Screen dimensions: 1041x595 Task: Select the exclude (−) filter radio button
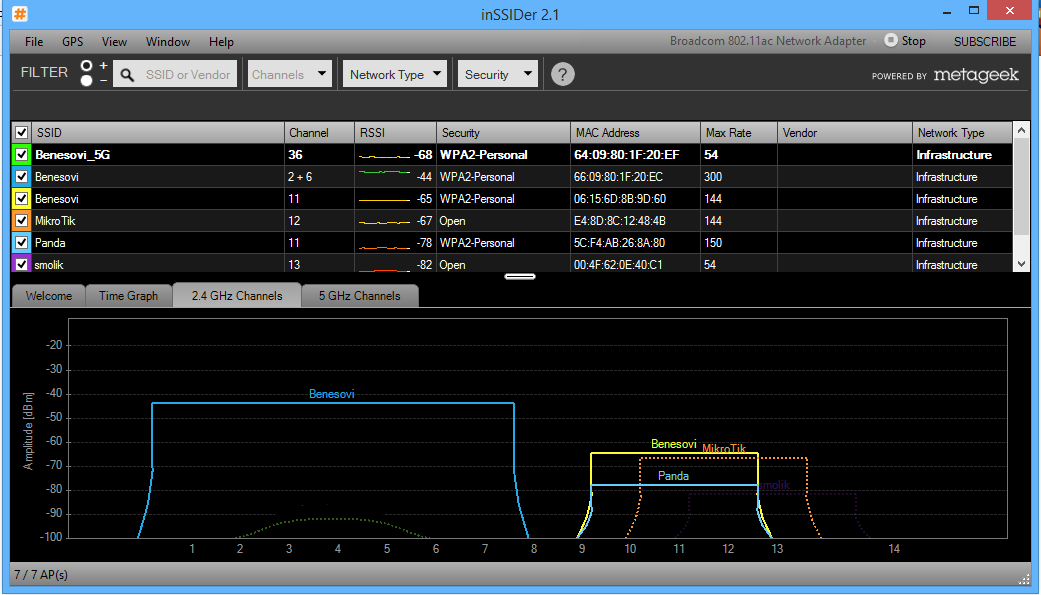click(x=87, y=81)
